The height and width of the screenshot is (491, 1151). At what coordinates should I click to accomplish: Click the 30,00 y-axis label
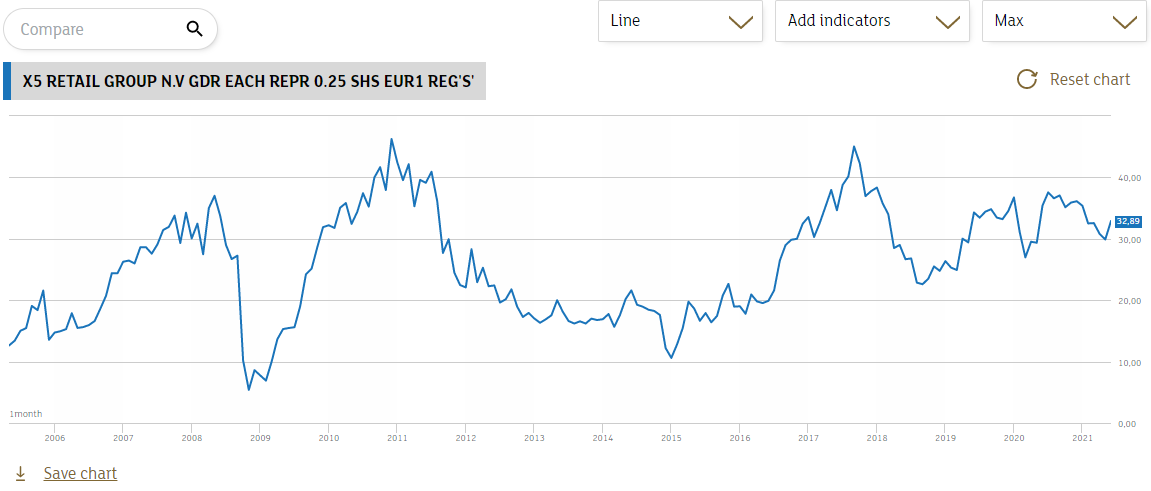(x=1129, y=240)
